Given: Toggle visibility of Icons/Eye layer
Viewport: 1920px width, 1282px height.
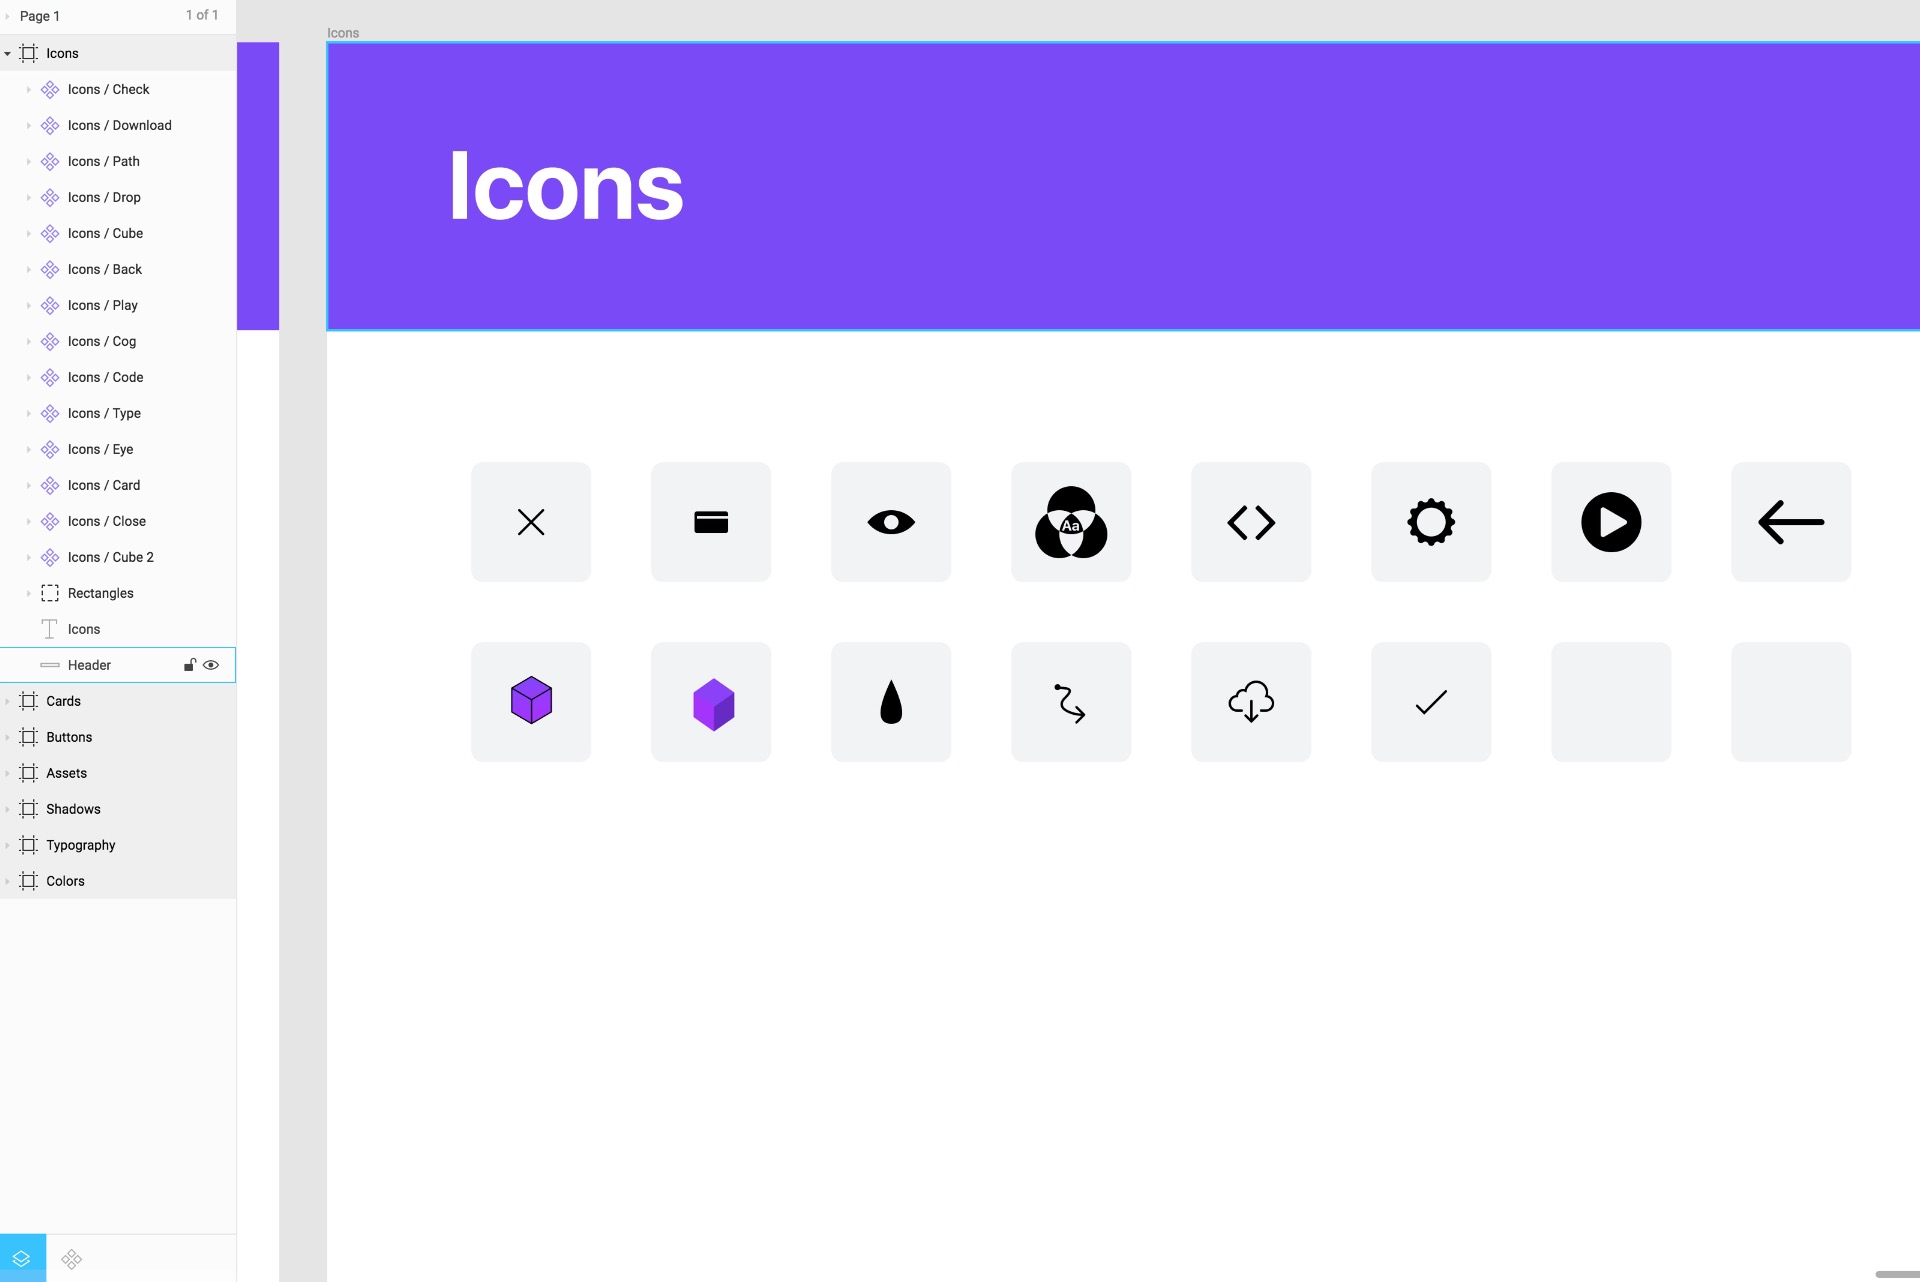Looking at the screenshot, I should 212,449.
